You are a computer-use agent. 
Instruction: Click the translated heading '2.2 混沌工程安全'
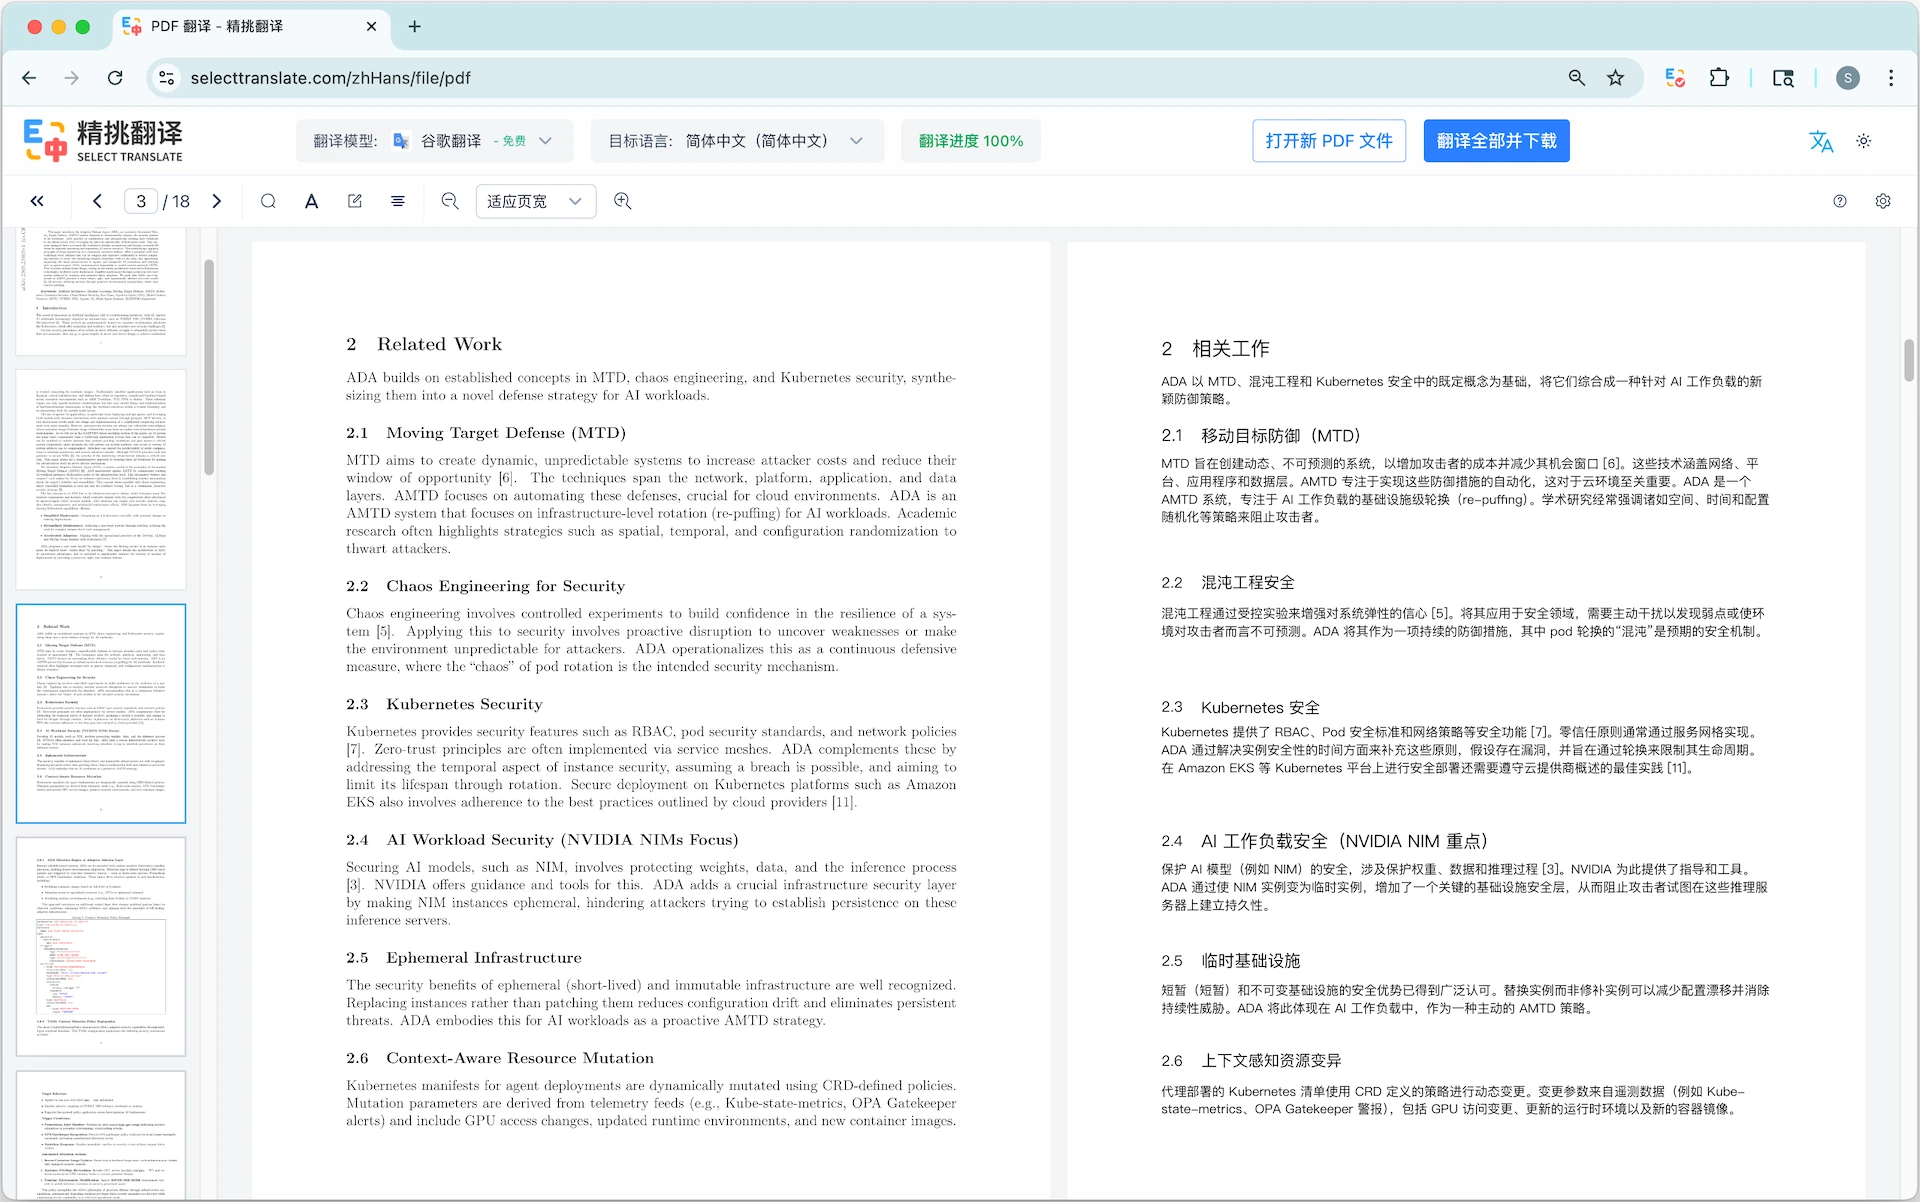1228,583
